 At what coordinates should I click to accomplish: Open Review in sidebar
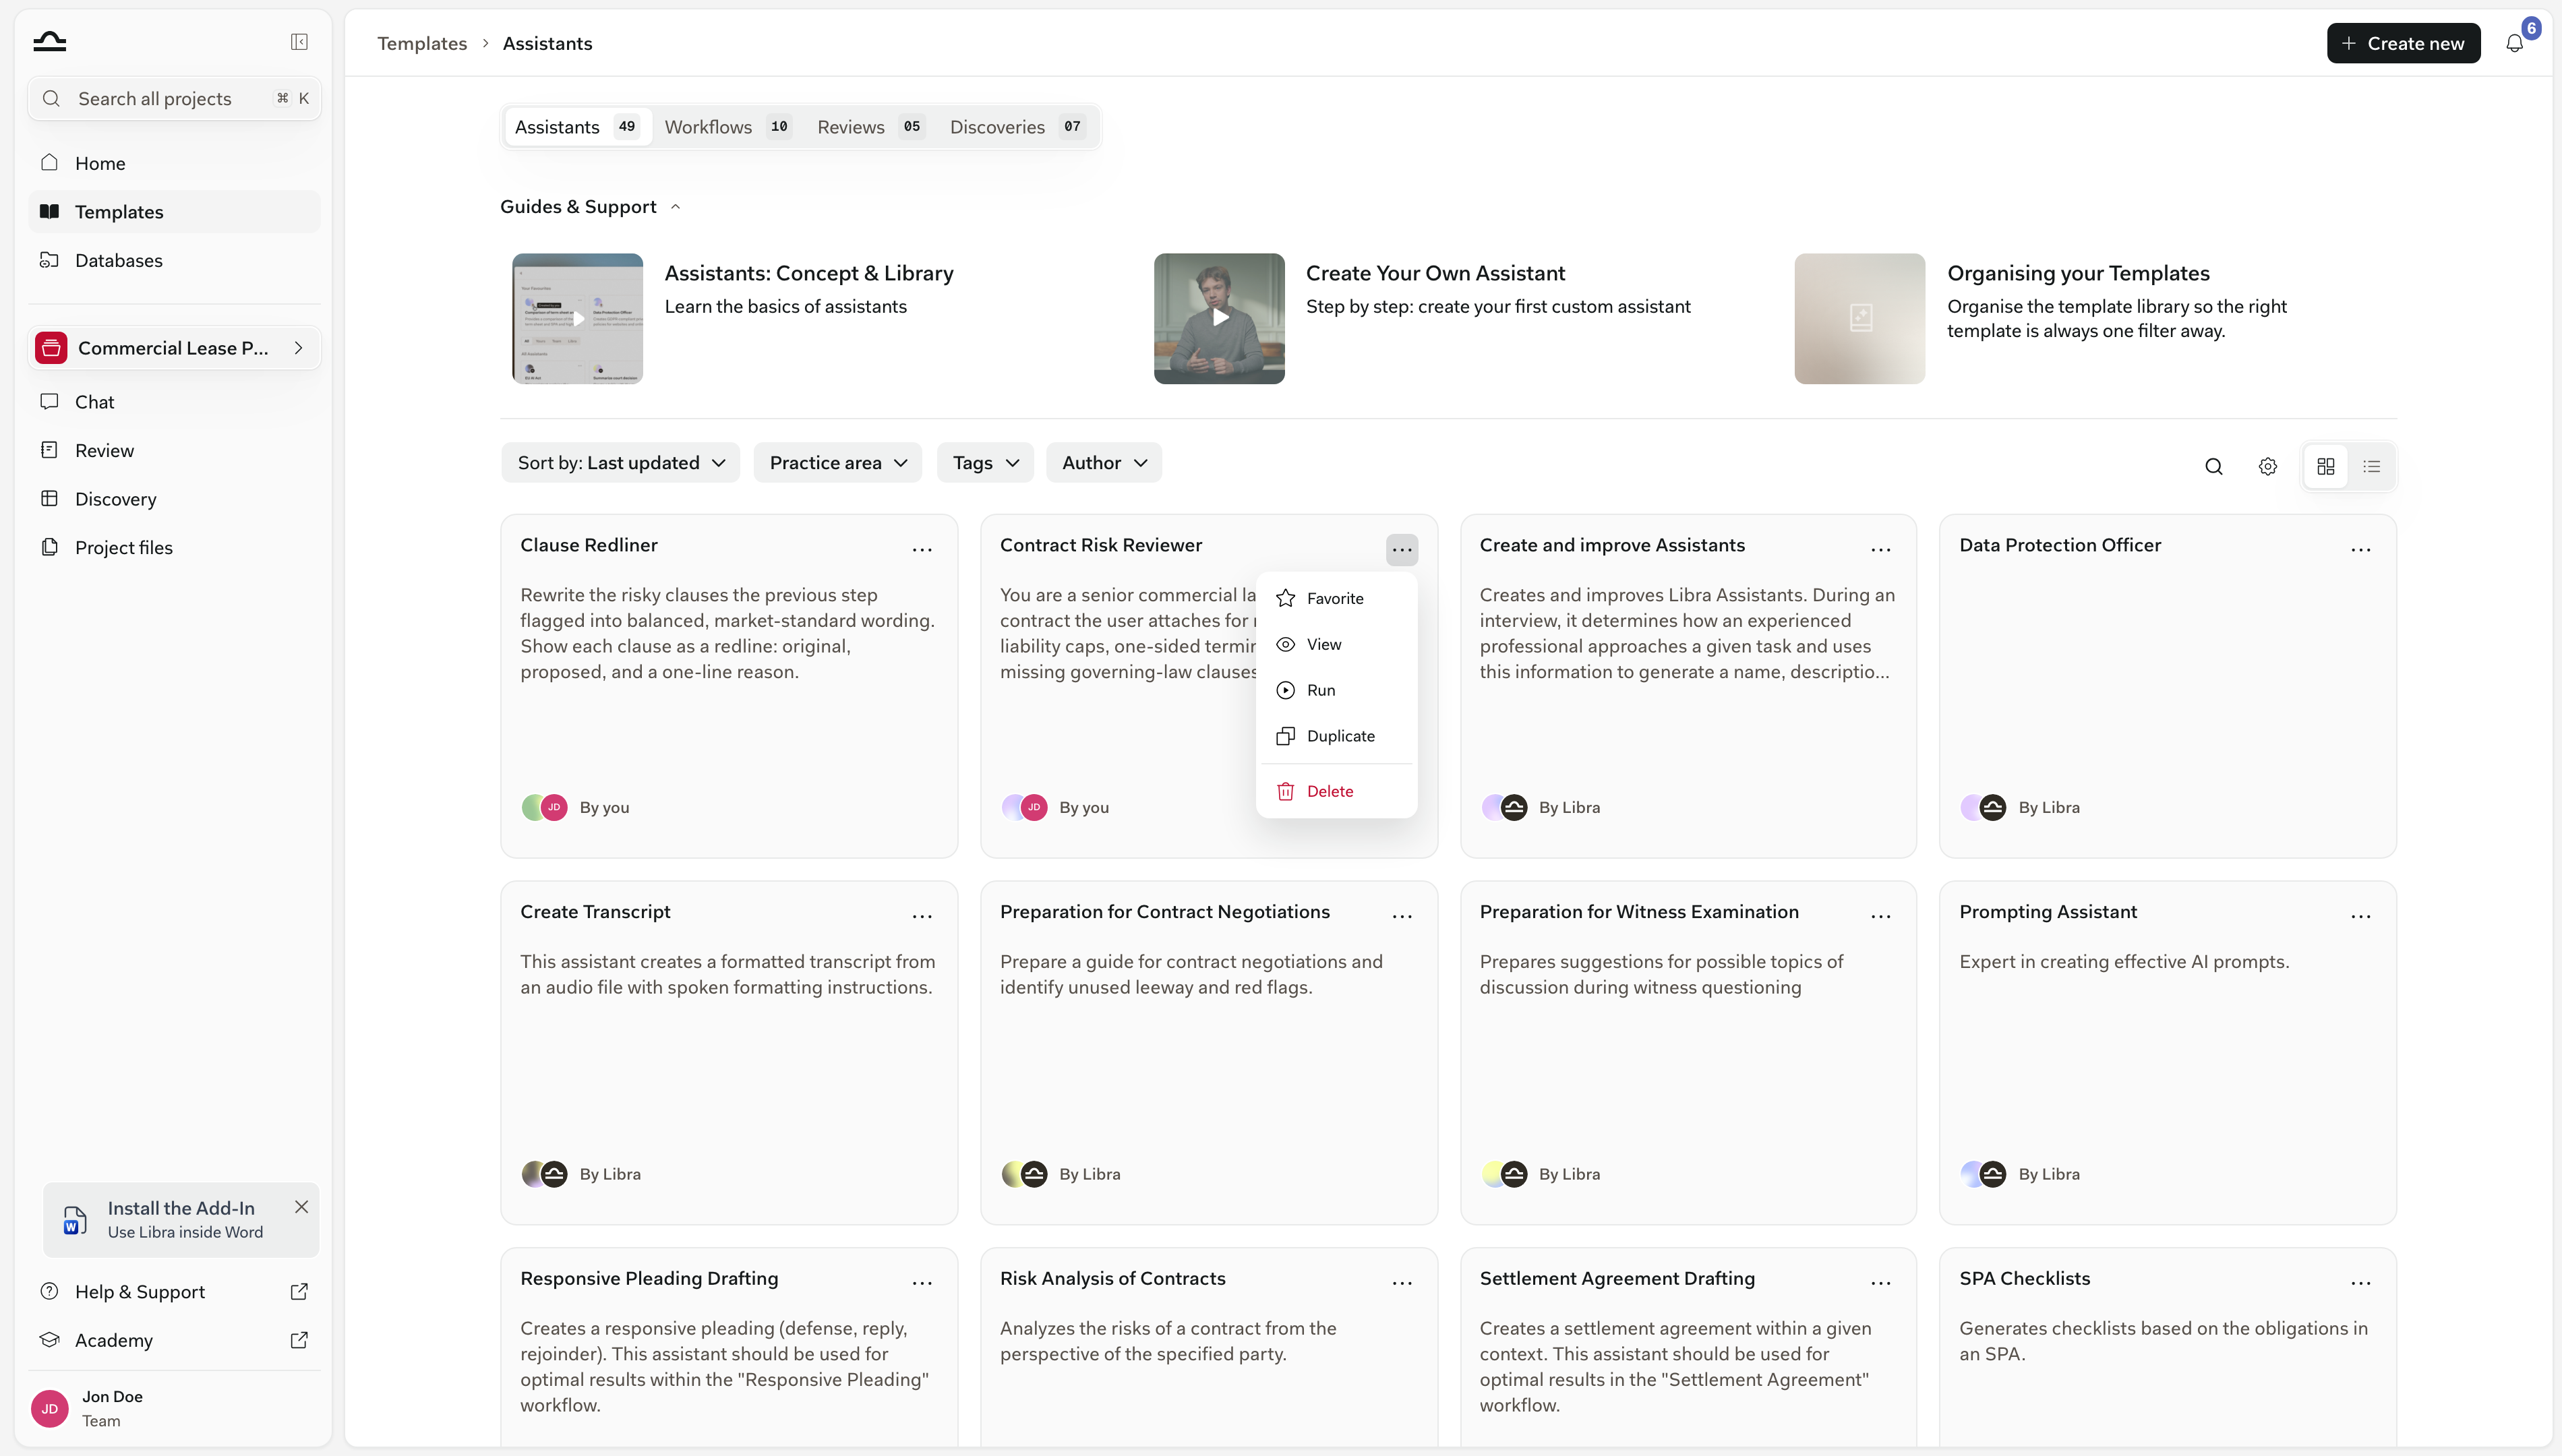coord(174,450)
